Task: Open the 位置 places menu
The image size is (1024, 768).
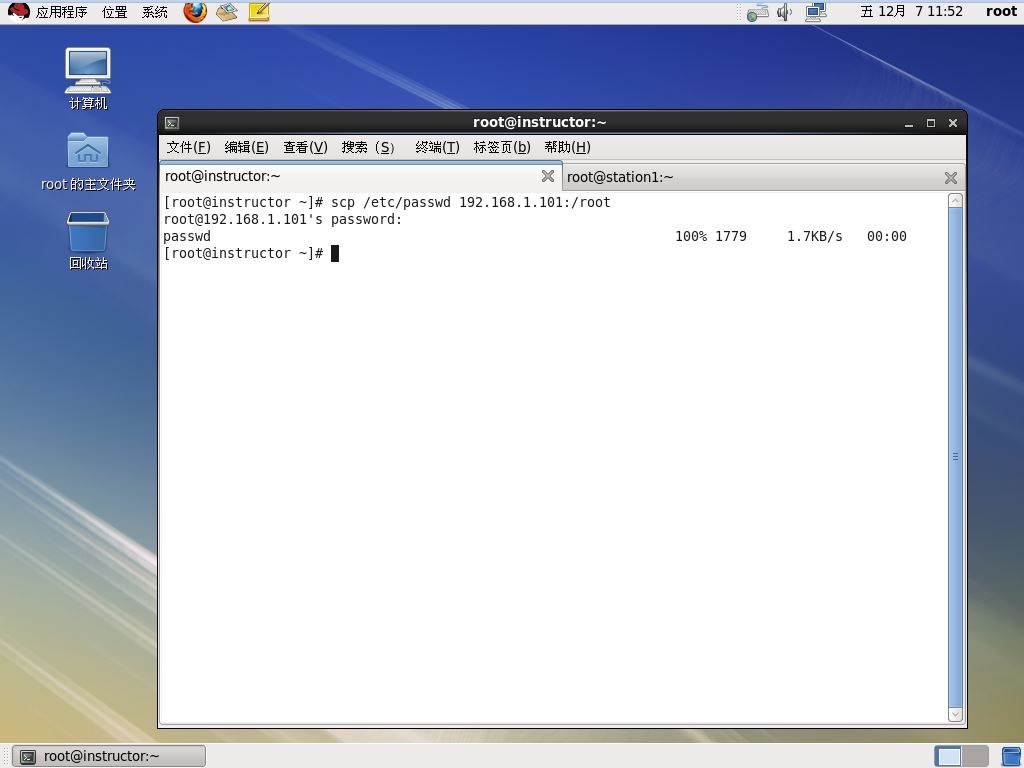Action: tap(115, 12)
